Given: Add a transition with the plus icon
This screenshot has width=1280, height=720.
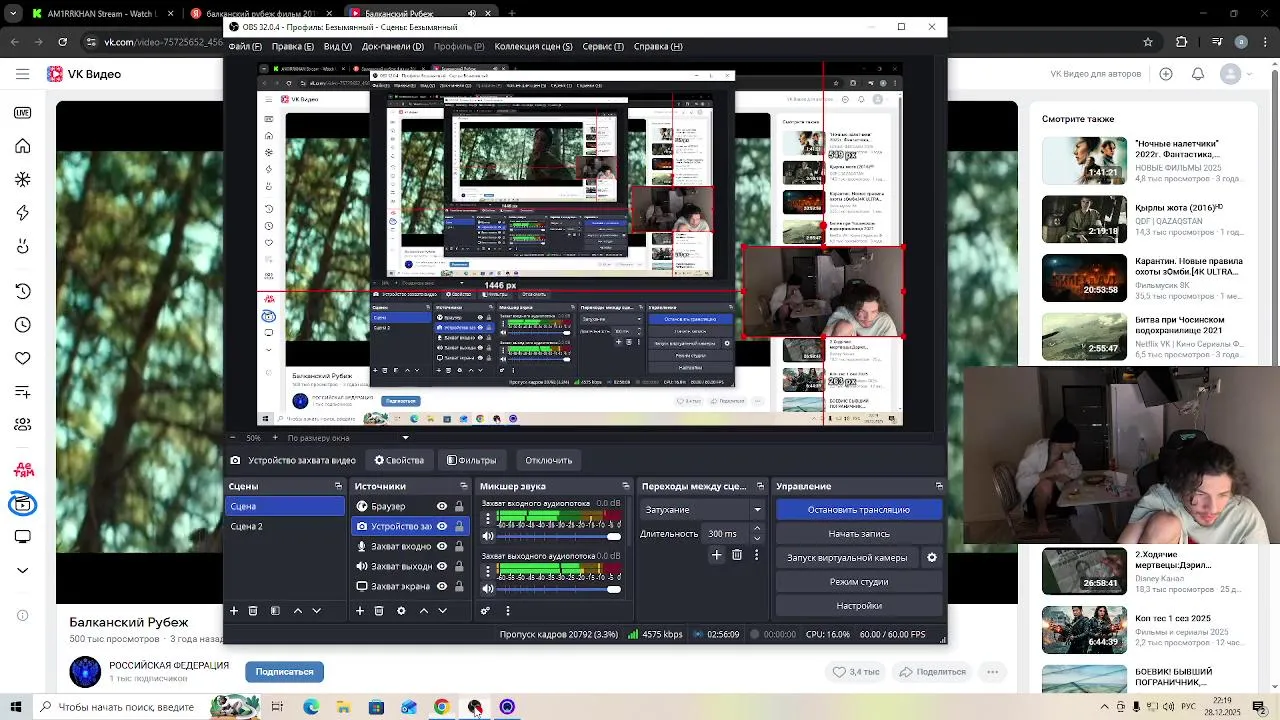Looking at the screenshot, I should click(x=716, y=555).
